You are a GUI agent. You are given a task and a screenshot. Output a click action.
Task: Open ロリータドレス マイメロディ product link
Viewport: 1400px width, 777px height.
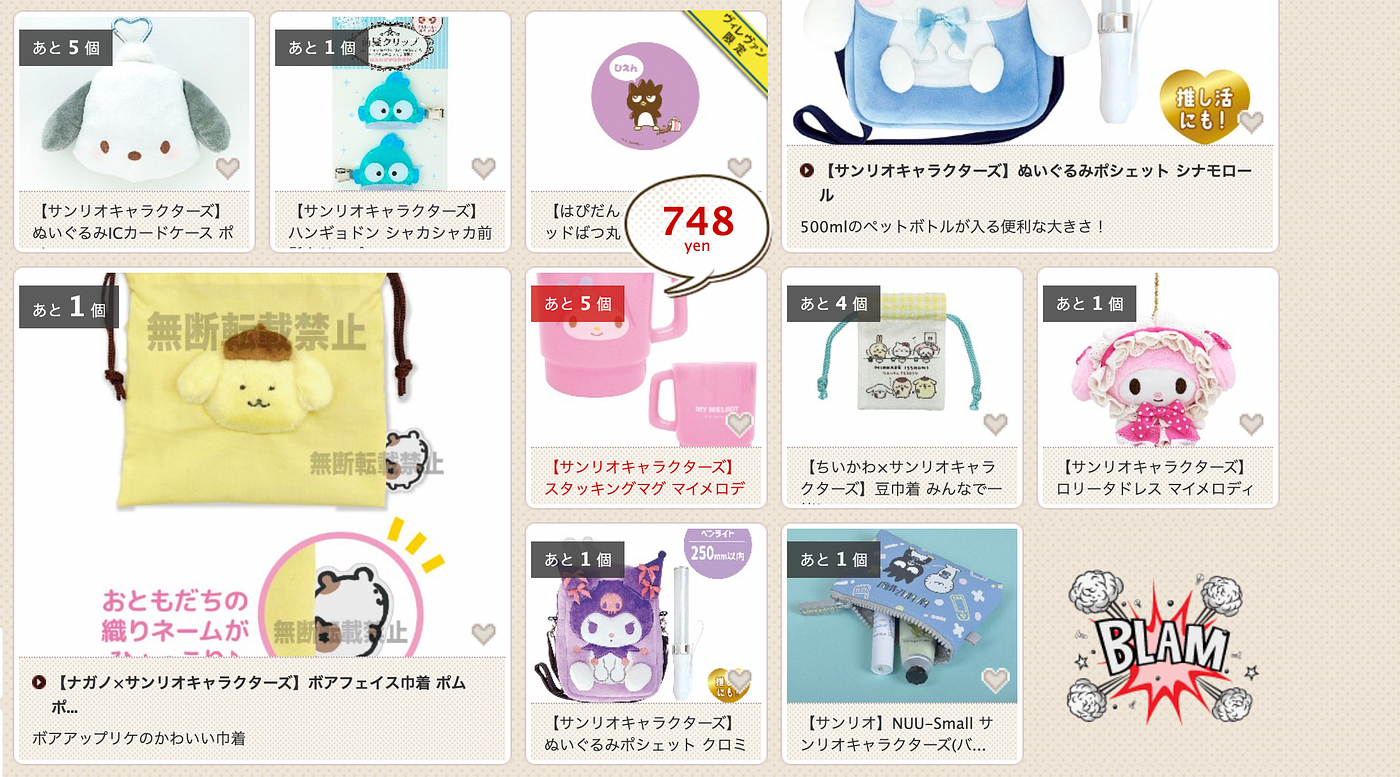click(x=1158, y=478)
